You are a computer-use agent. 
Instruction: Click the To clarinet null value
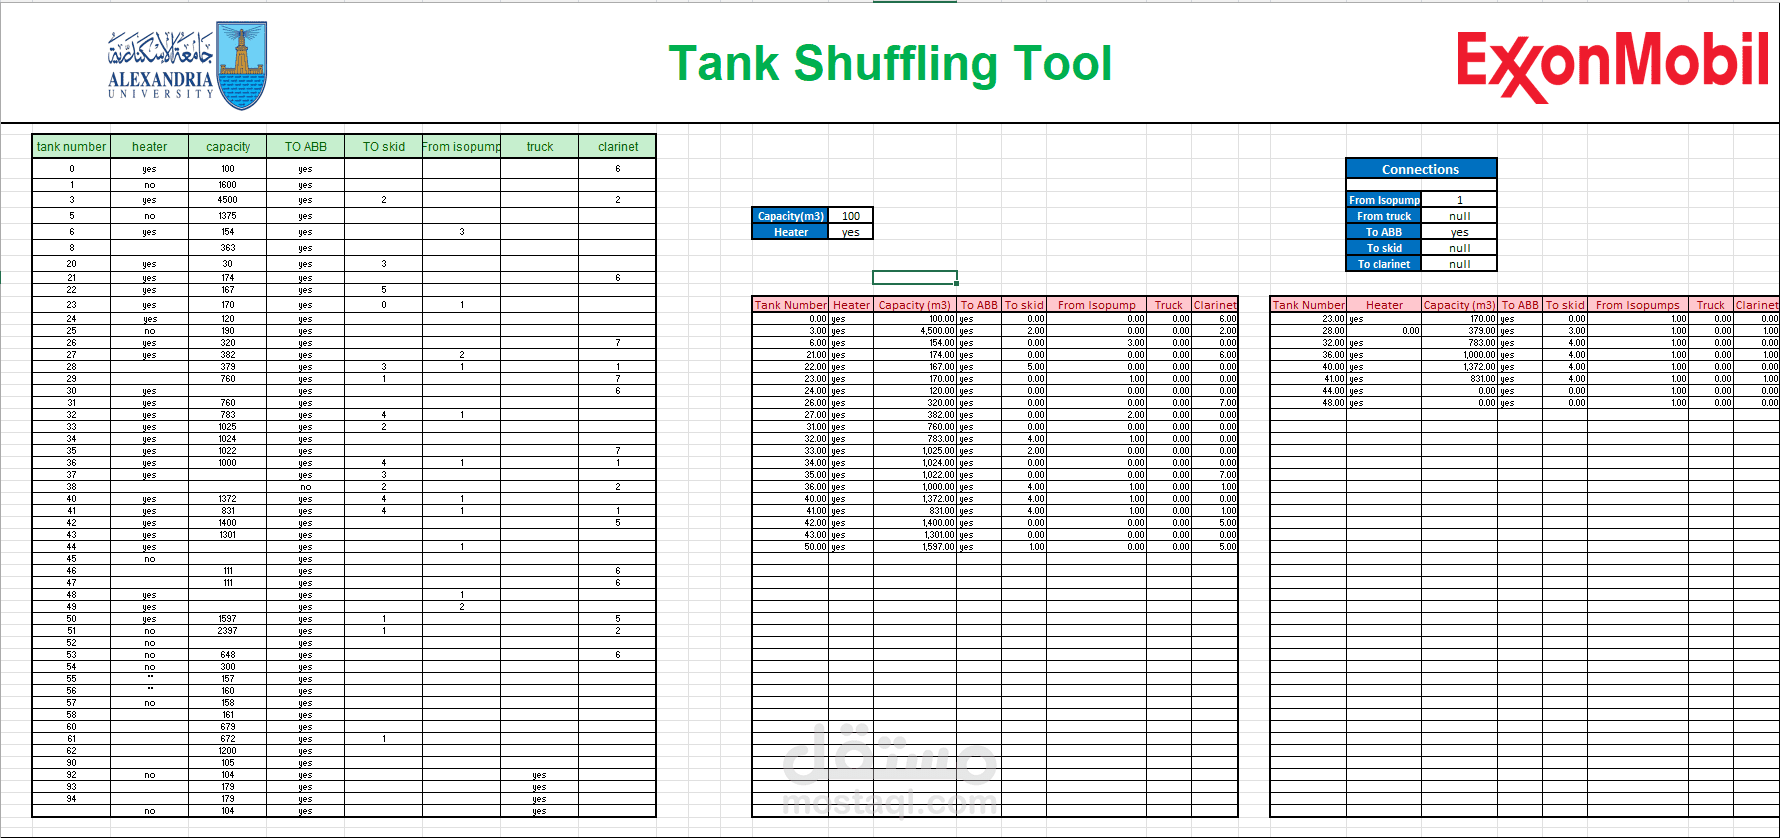click(x=1459, y=264)
